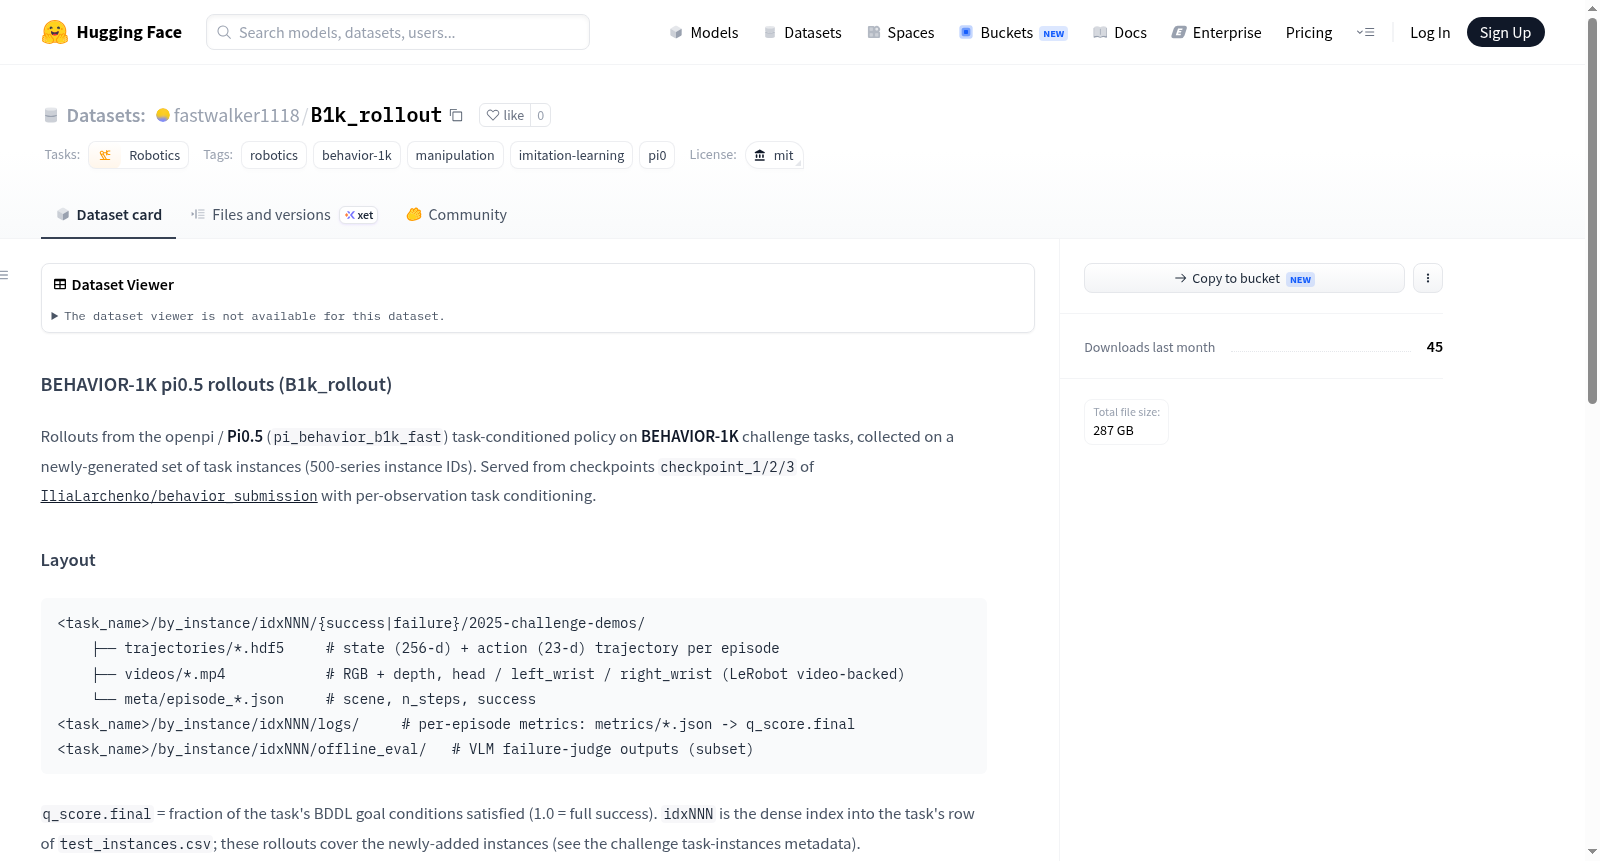Click the pi0 tag
The height and width of the screenshot is (861, 1600).
click(657, 155)
